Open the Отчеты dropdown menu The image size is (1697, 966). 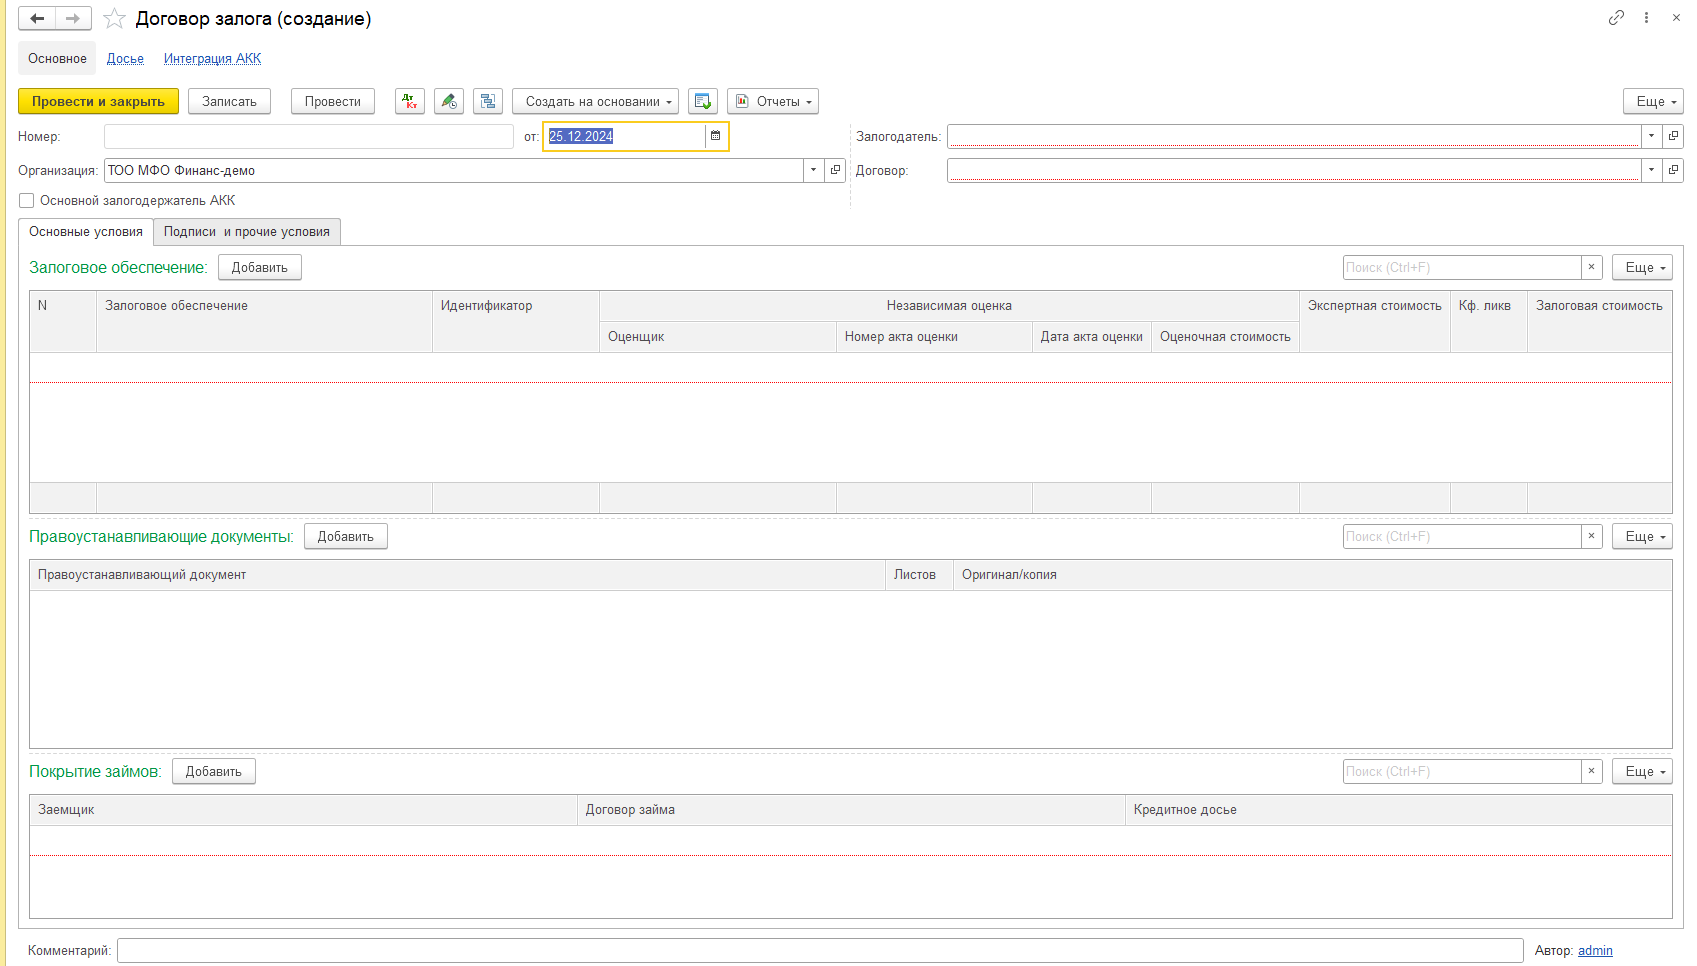tap(773, 101)
